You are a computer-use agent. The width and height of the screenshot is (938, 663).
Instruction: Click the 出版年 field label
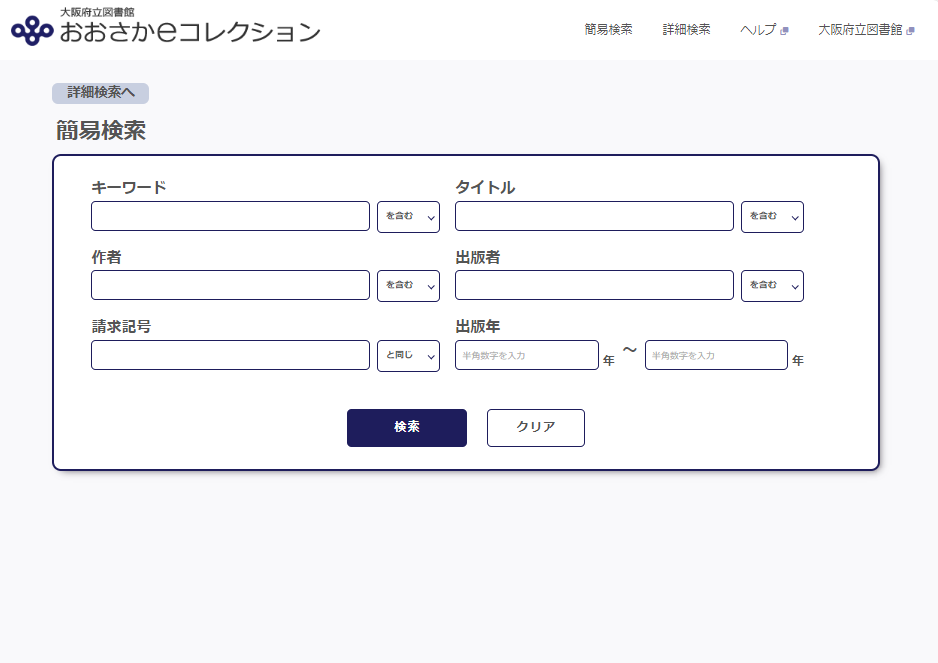click(477, 326)
